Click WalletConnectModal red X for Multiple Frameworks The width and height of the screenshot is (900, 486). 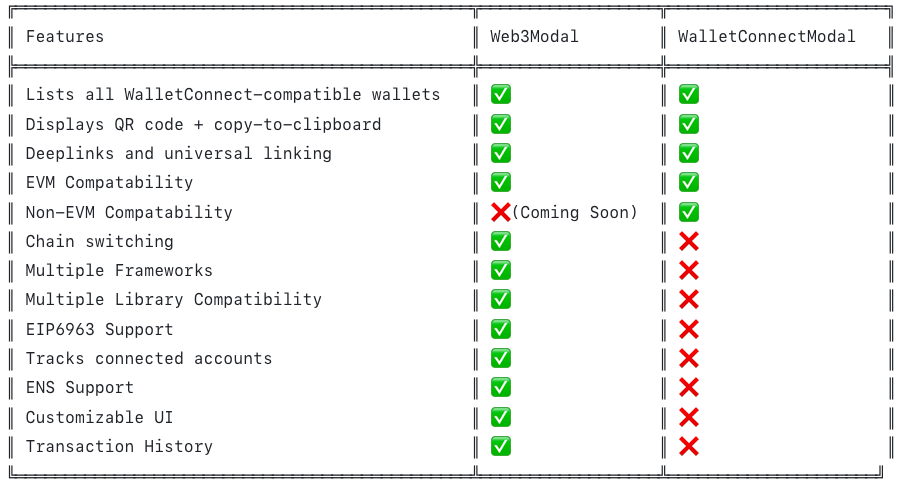point(688,270)
